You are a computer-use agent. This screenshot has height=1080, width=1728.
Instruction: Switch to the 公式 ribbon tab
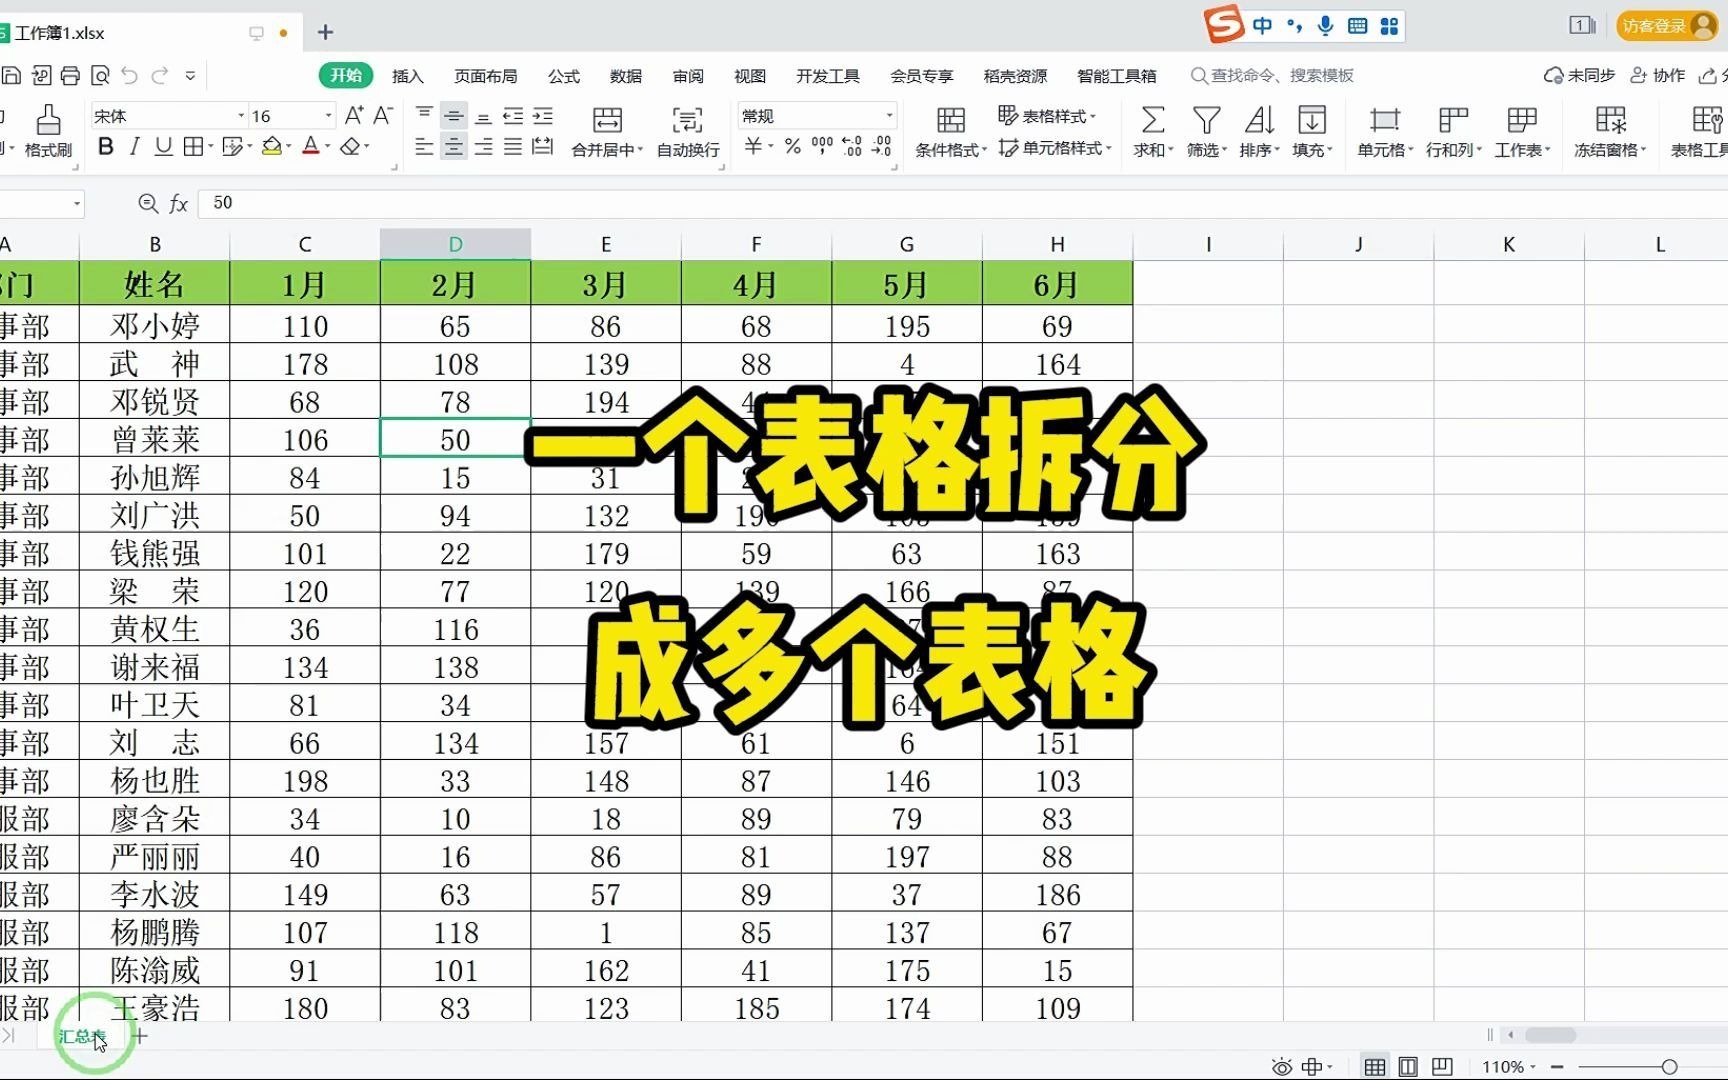pyautogui.click(x=564, y=76)
